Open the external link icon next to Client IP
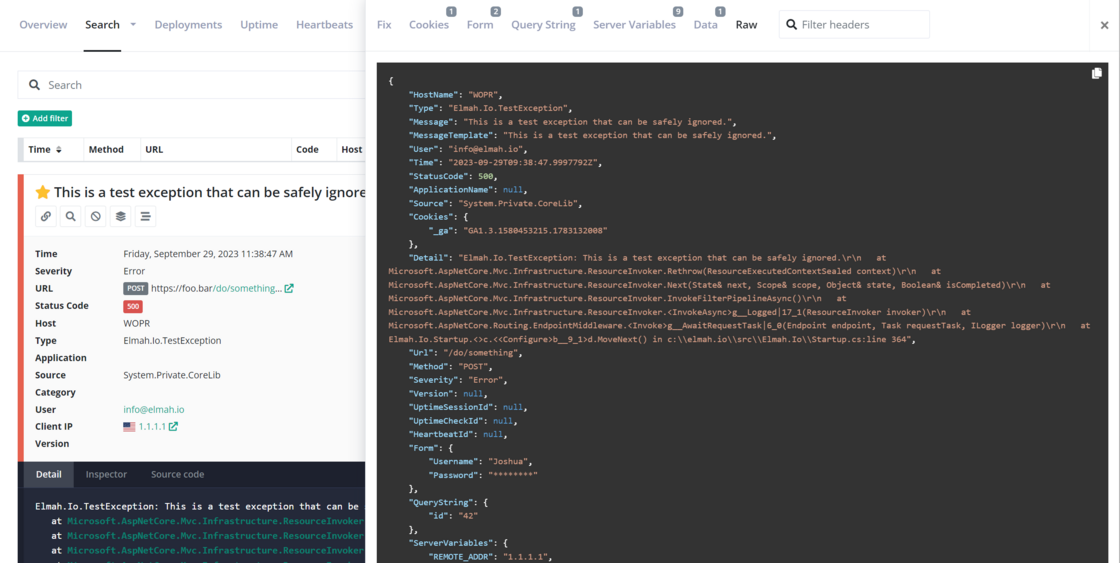The image size is (1120, 563). pyautogui.click(x=174, y=427)
